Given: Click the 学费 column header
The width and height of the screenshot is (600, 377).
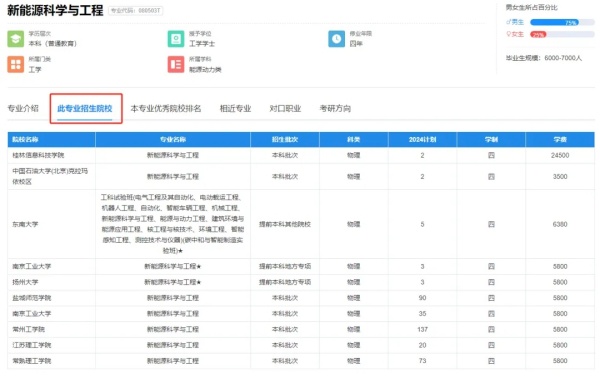Looking at the screenshot, I should (x=560, y=140).
